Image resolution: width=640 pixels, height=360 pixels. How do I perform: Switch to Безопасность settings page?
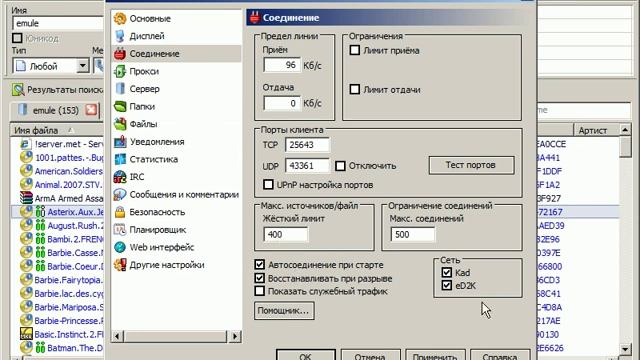click(157, 212)
